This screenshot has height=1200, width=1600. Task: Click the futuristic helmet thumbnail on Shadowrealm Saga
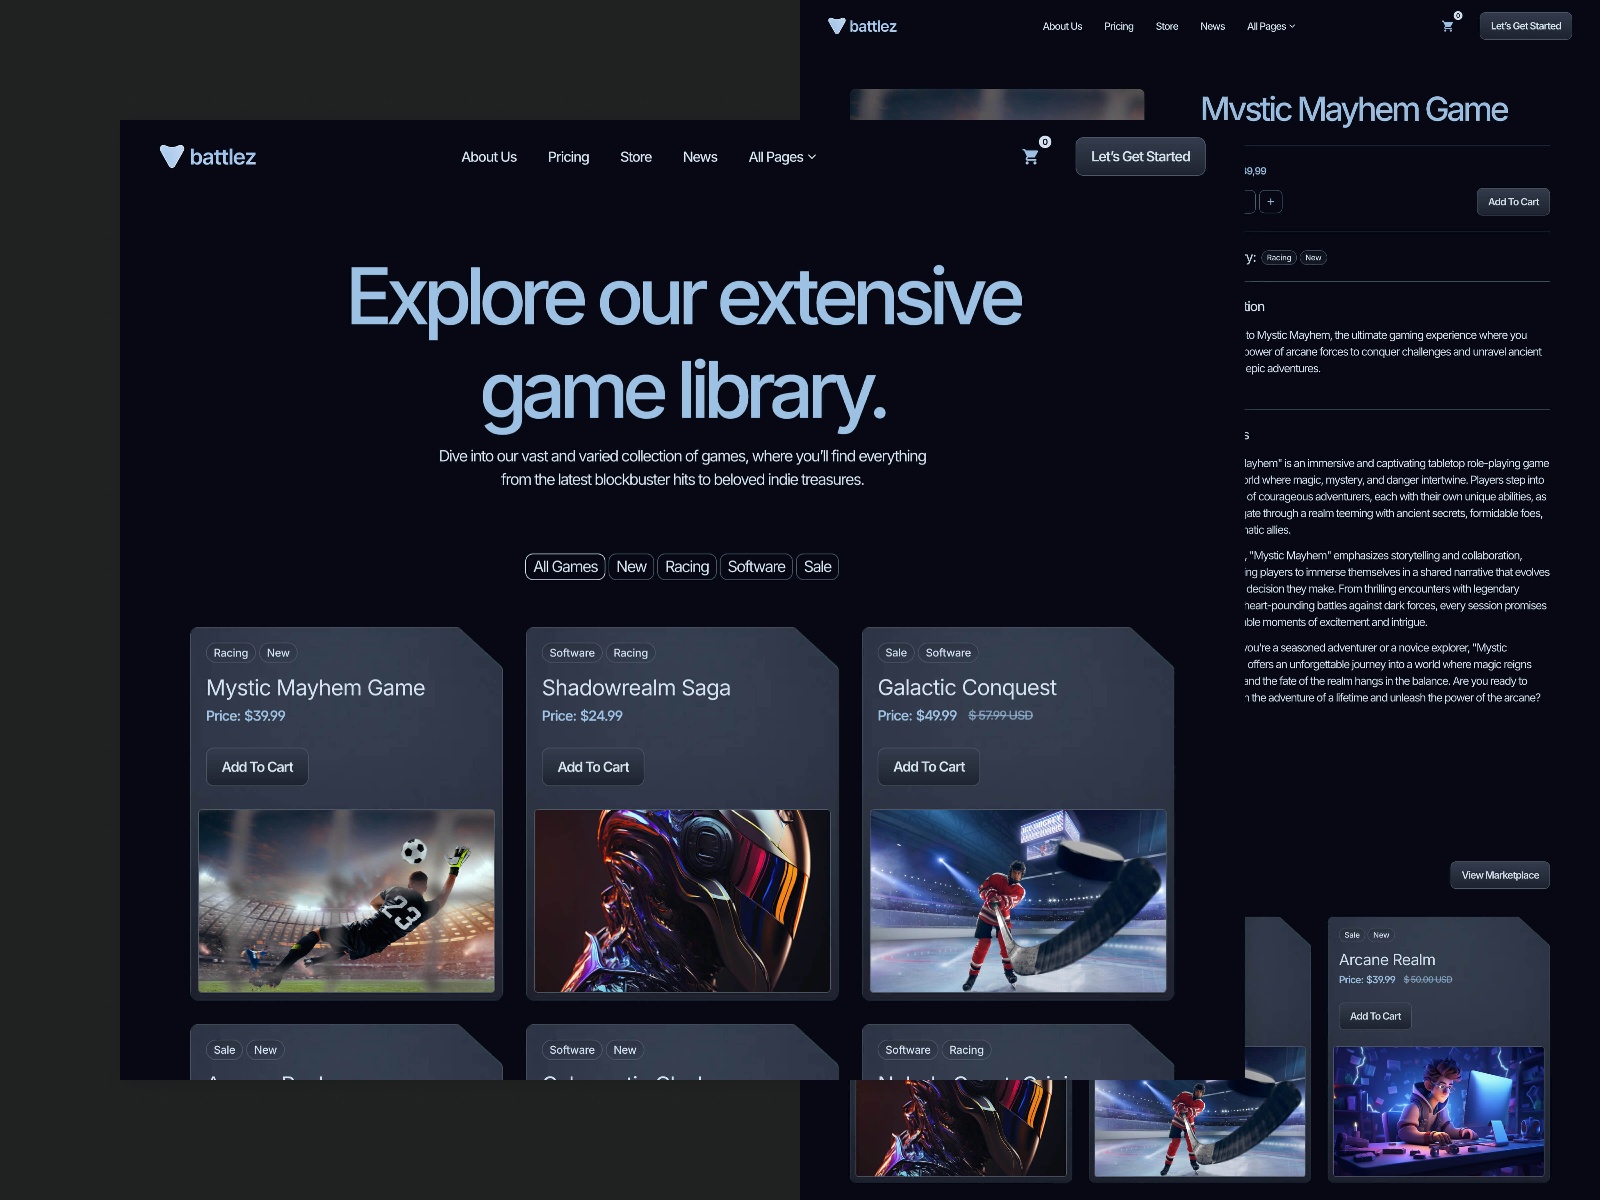tap(682, 901)
